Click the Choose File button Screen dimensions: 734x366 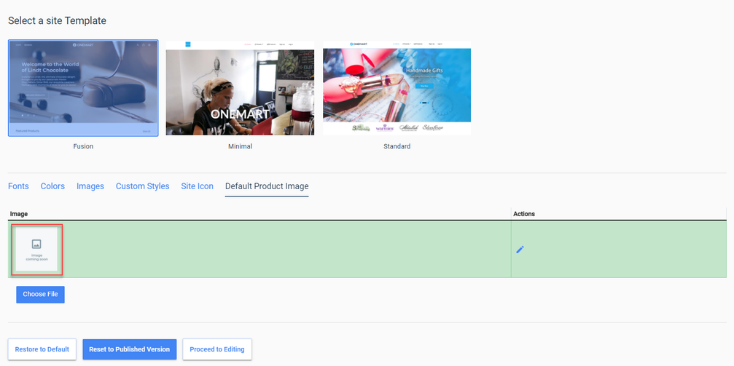[x=40, y=294]
